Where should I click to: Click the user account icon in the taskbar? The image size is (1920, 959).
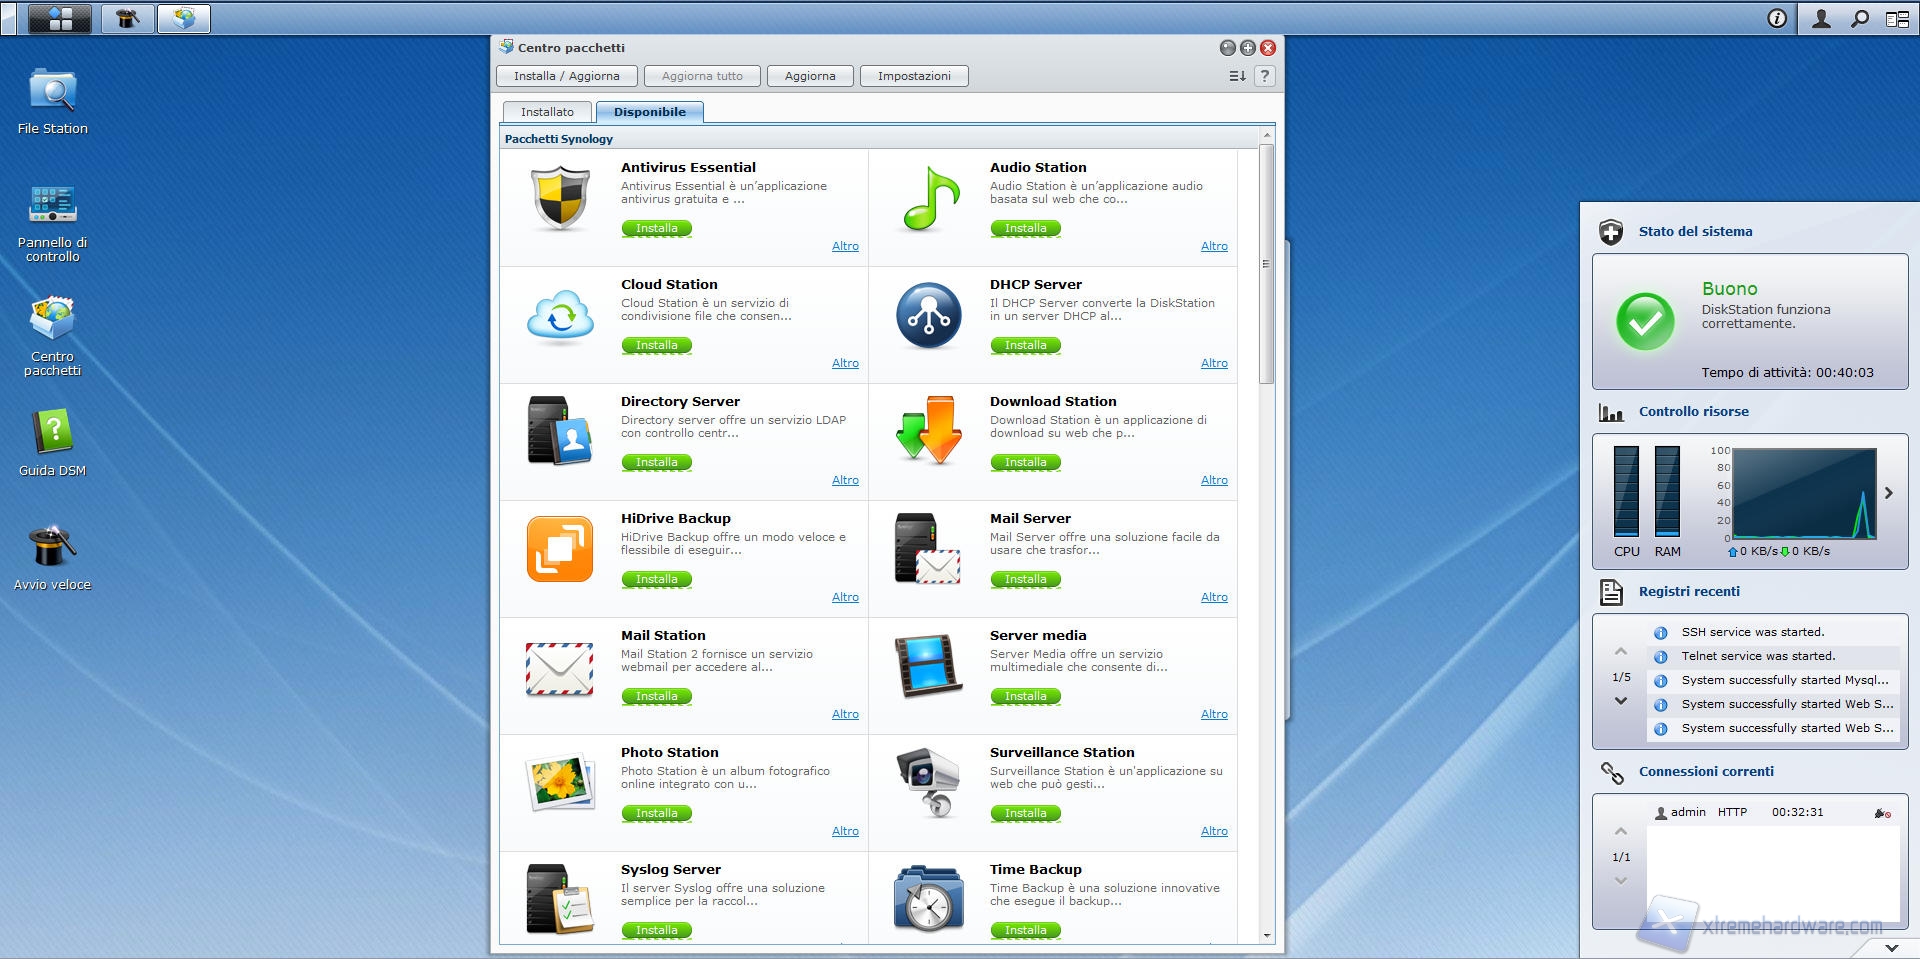click(1821, 18)
